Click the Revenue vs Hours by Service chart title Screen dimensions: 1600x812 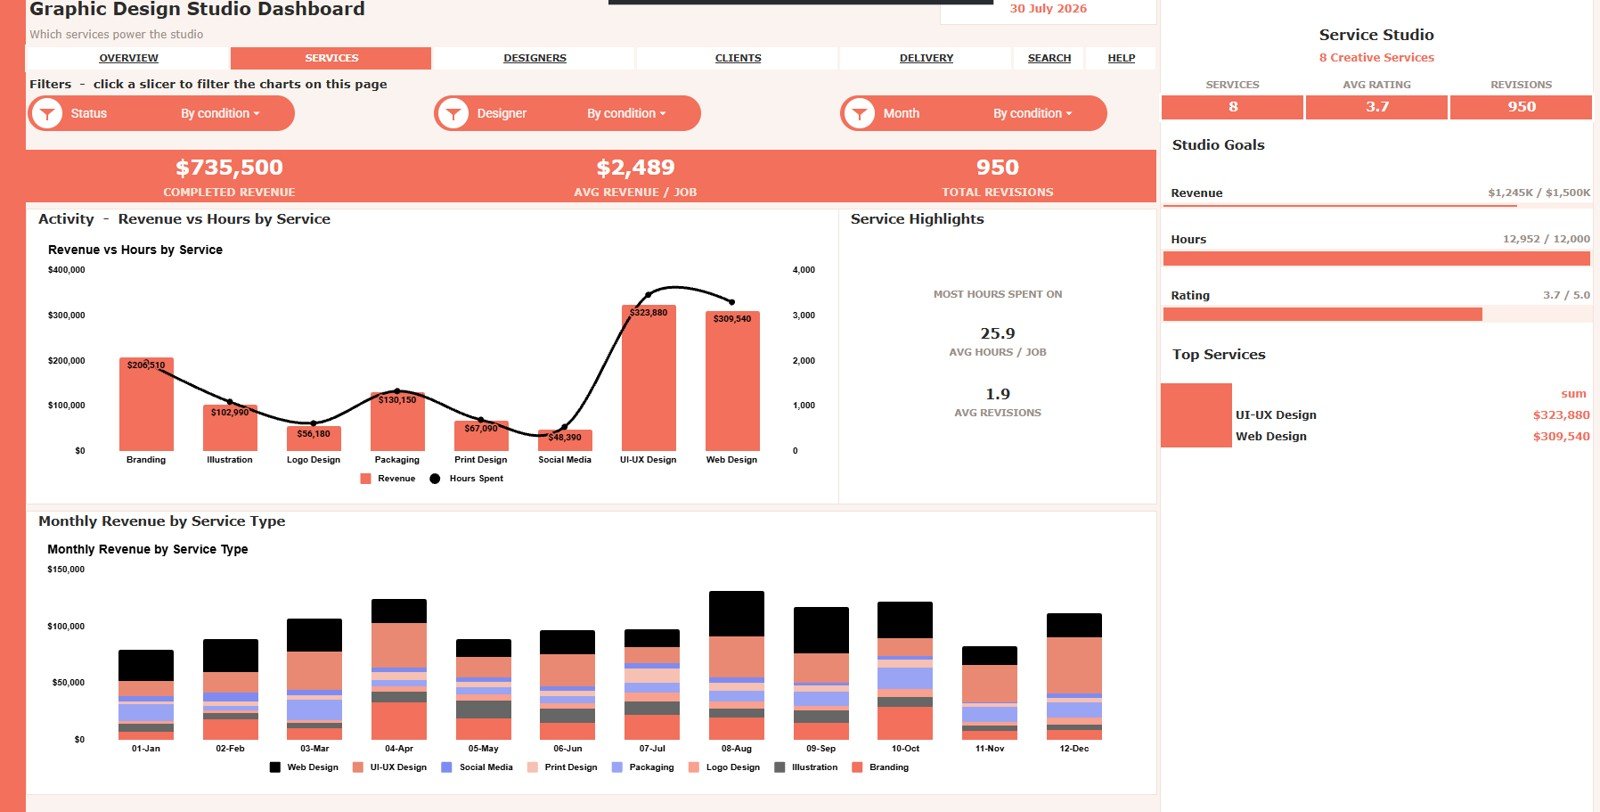click(x=135, y=250)
